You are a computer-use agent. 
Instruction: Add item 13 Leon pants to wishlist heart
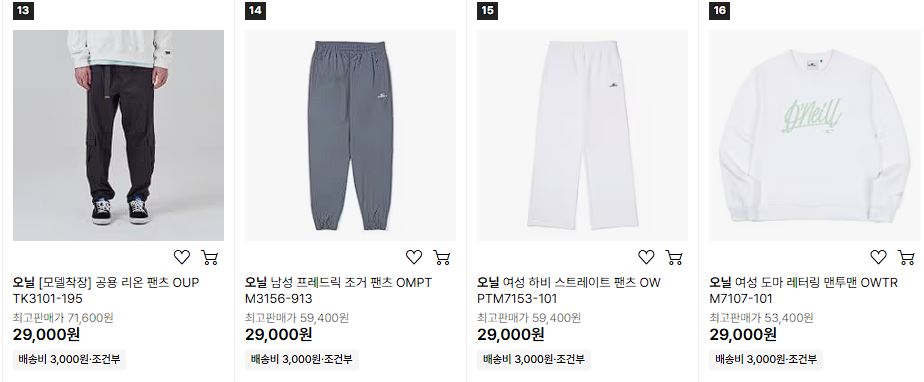182,257
